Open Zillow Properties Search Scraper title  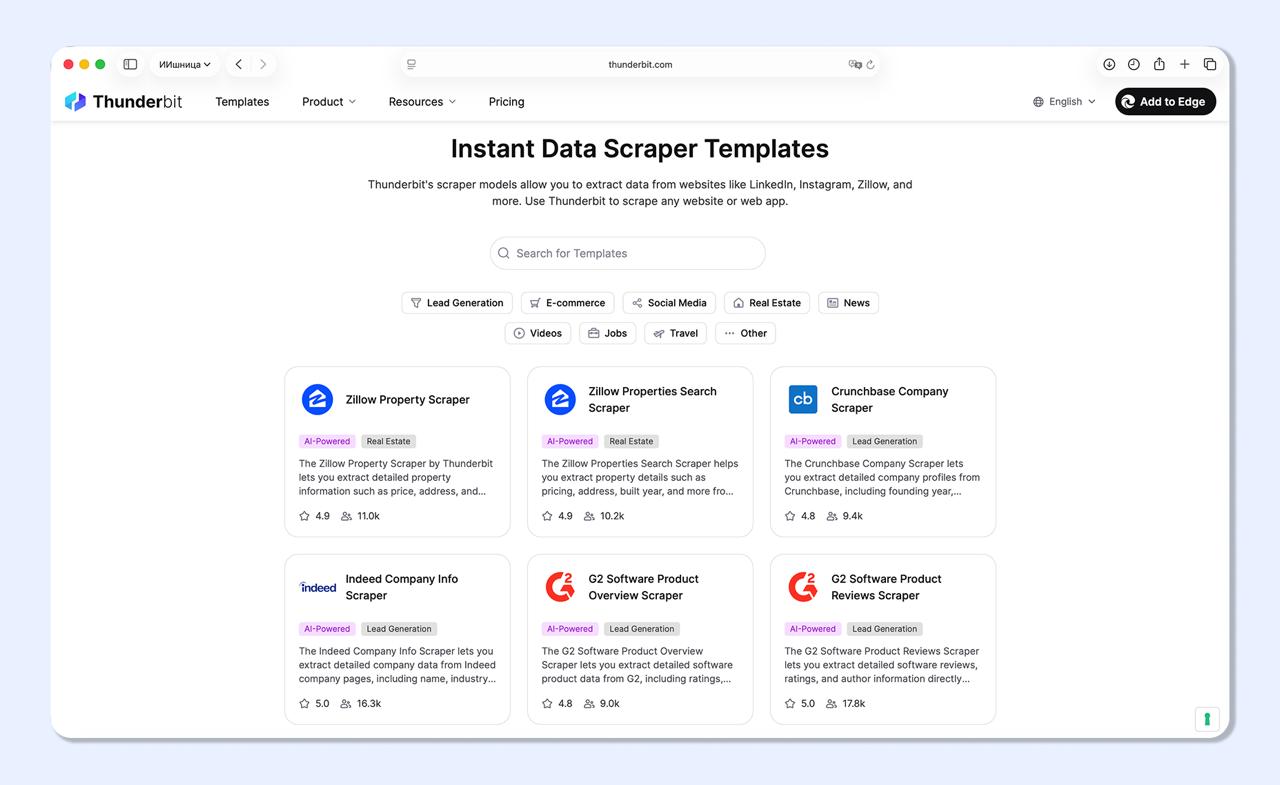652,400
